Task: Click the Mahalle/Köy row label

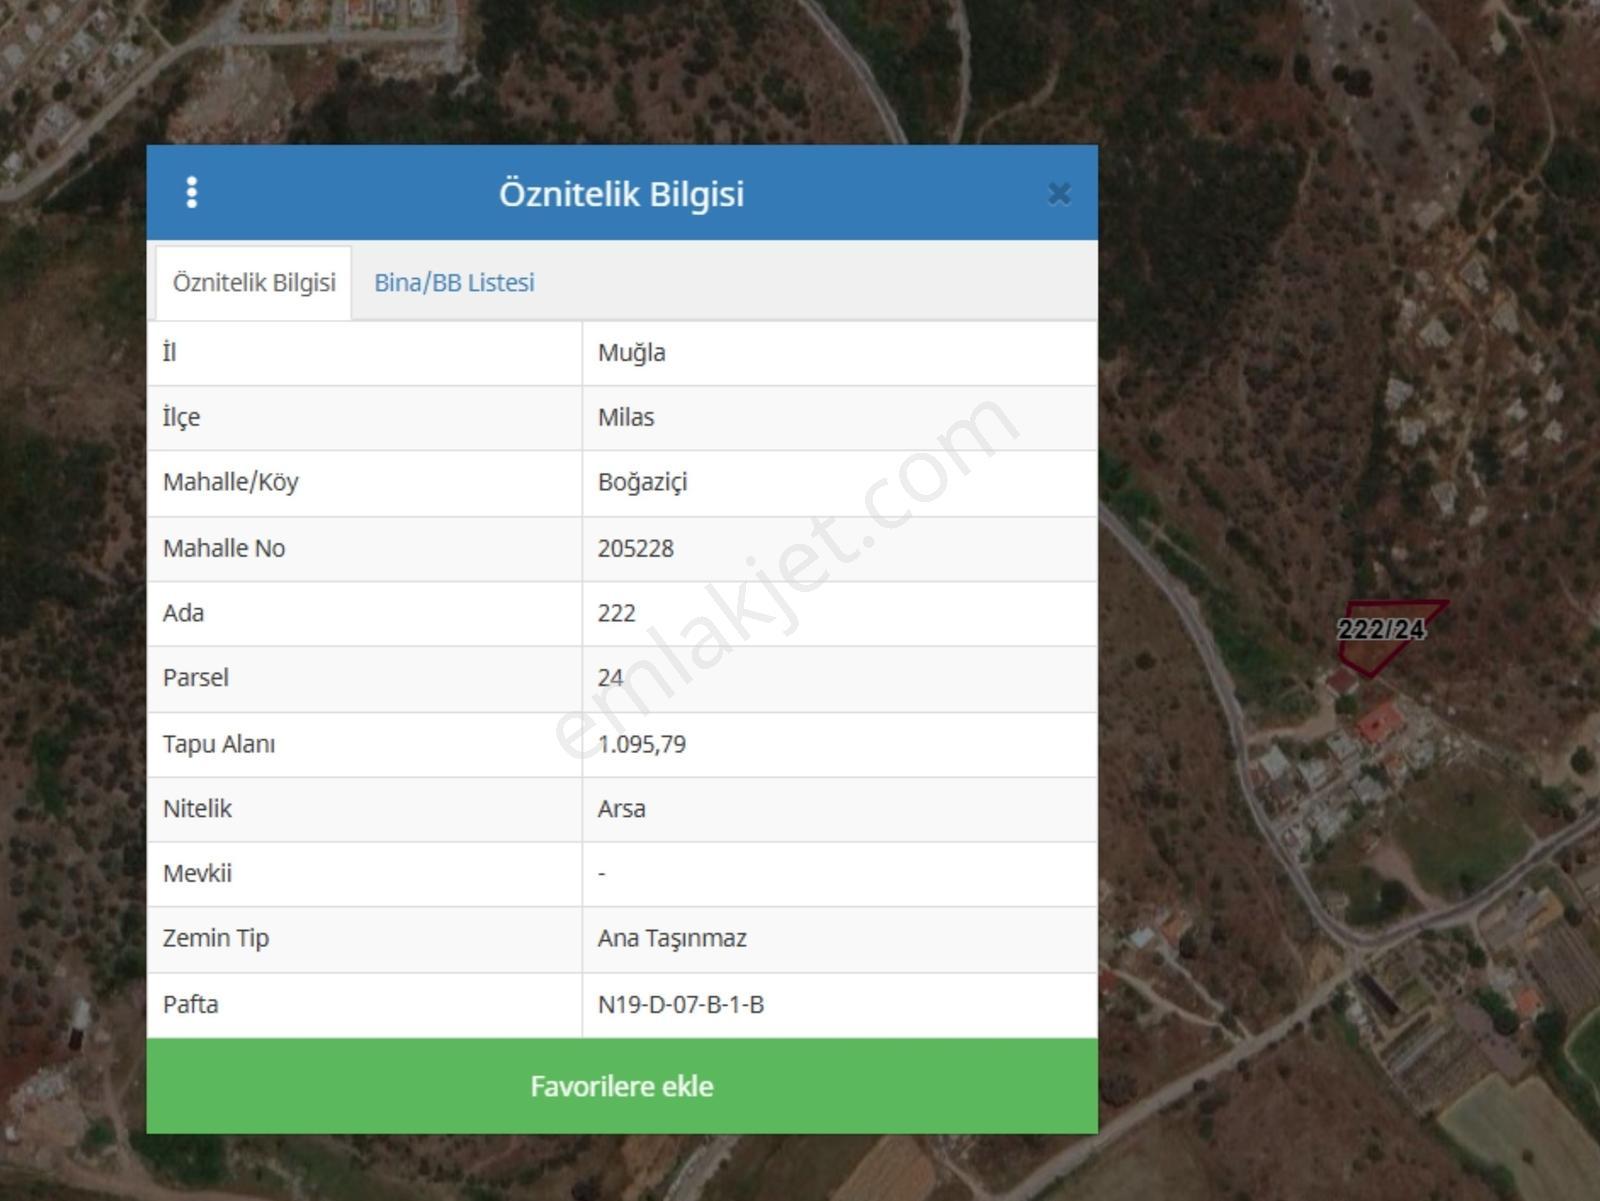Action: click(231, 483)
